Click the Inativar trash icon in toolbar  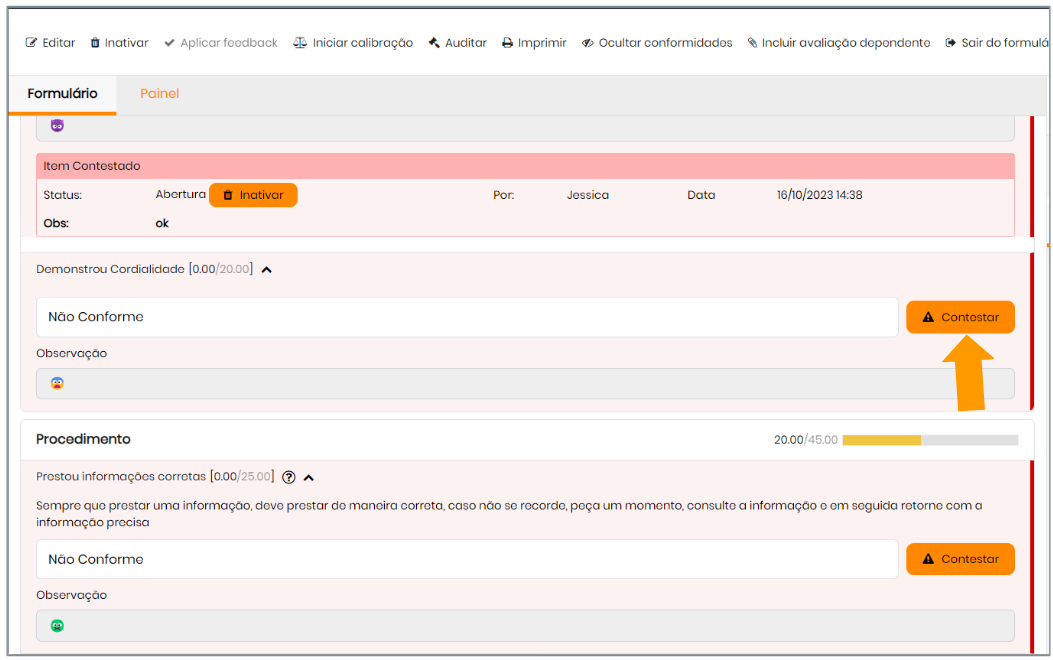tap(95, 43)
